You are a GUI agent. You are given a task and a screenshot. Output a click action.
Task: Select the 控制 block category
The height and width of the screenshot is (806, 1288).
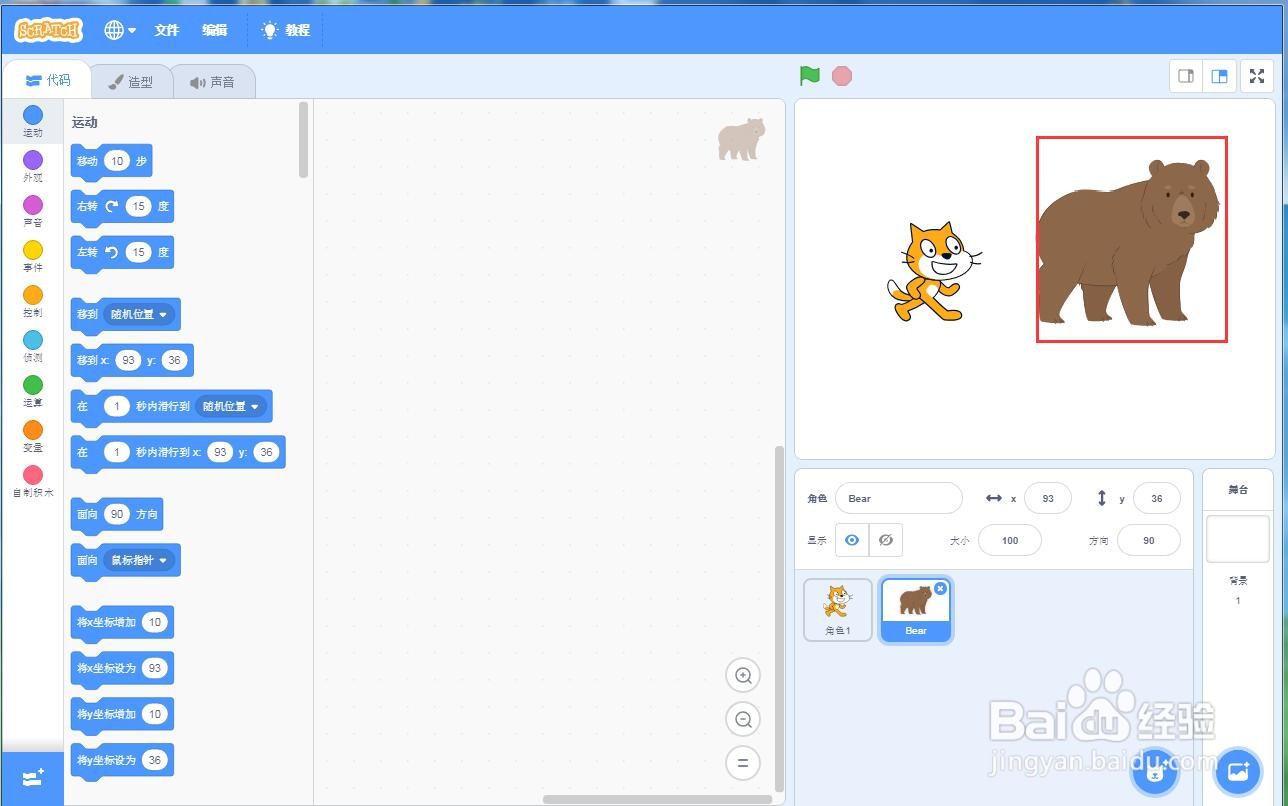(33, 302)
